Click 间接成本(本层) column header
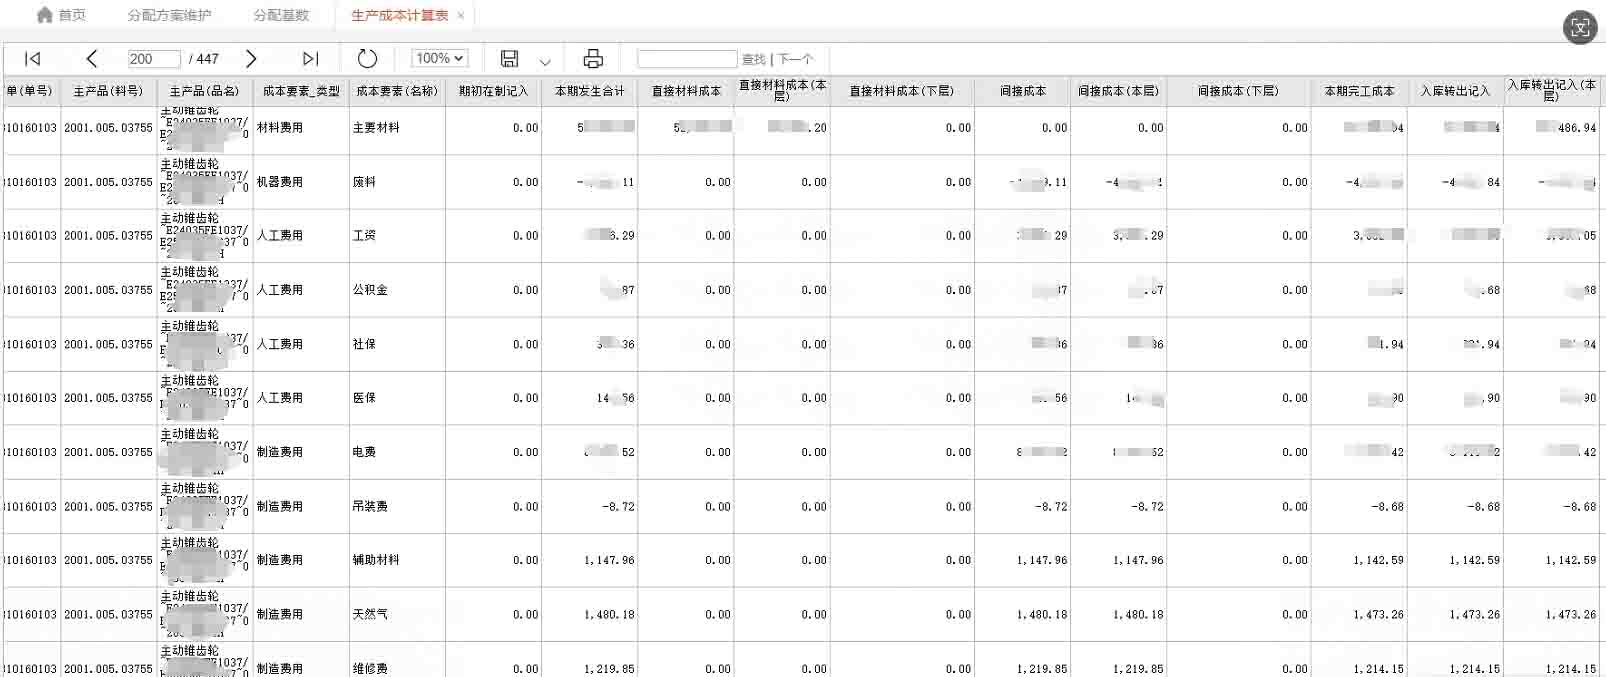Screen dimensions: 1606x677 [1118, 91]
